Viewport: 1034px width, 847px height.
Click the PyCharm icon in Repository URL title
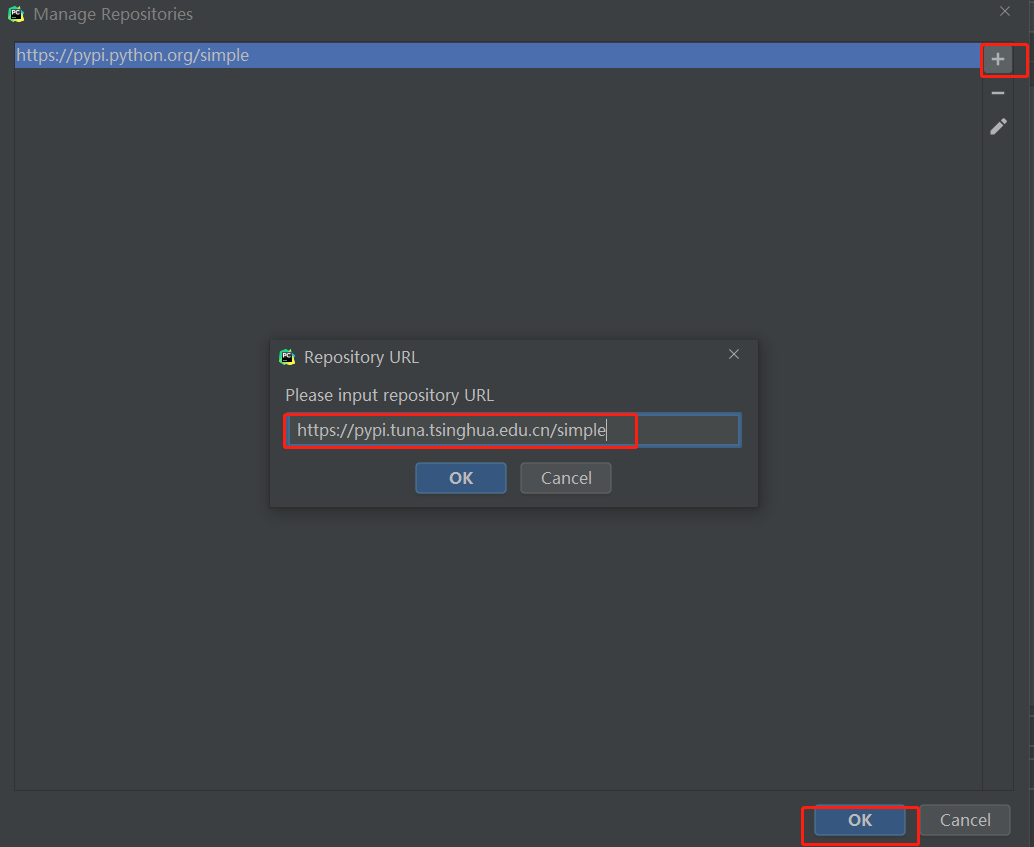[x=287, y=357]
